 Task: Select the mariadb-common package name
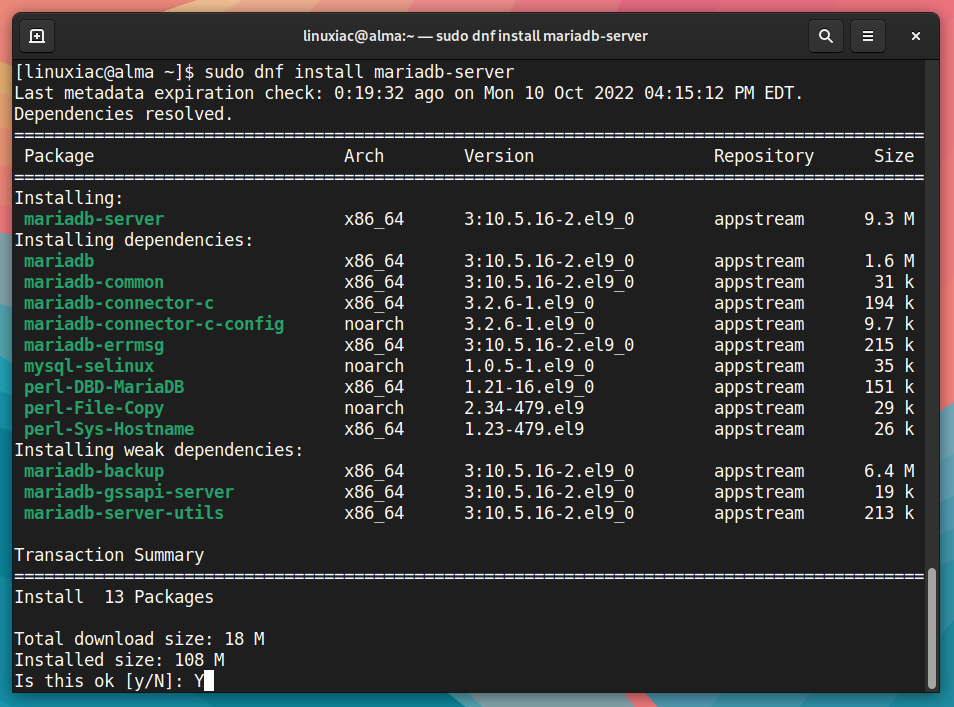(x=94, y=282)
